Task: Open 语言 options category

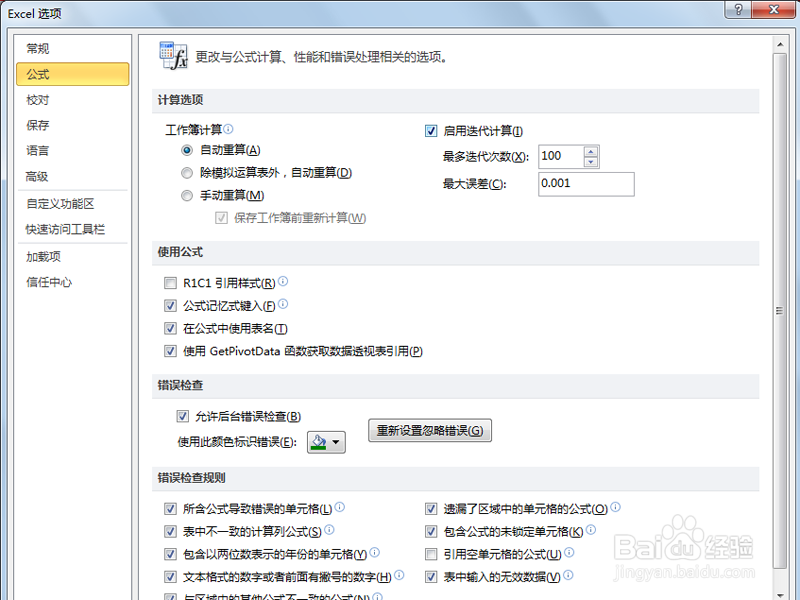Action: coord(72,151)
